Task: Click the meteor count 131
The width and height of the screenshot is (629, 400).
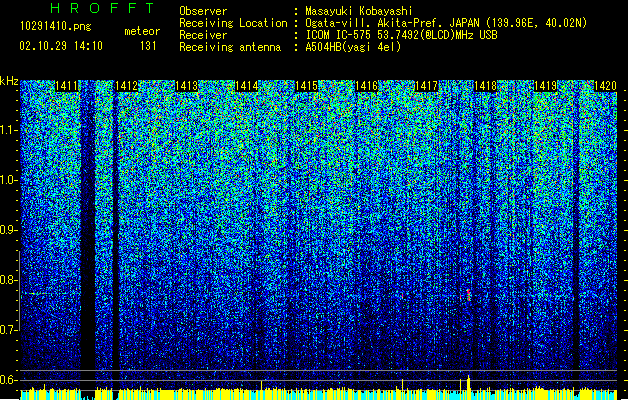Action: pos(148,46)
